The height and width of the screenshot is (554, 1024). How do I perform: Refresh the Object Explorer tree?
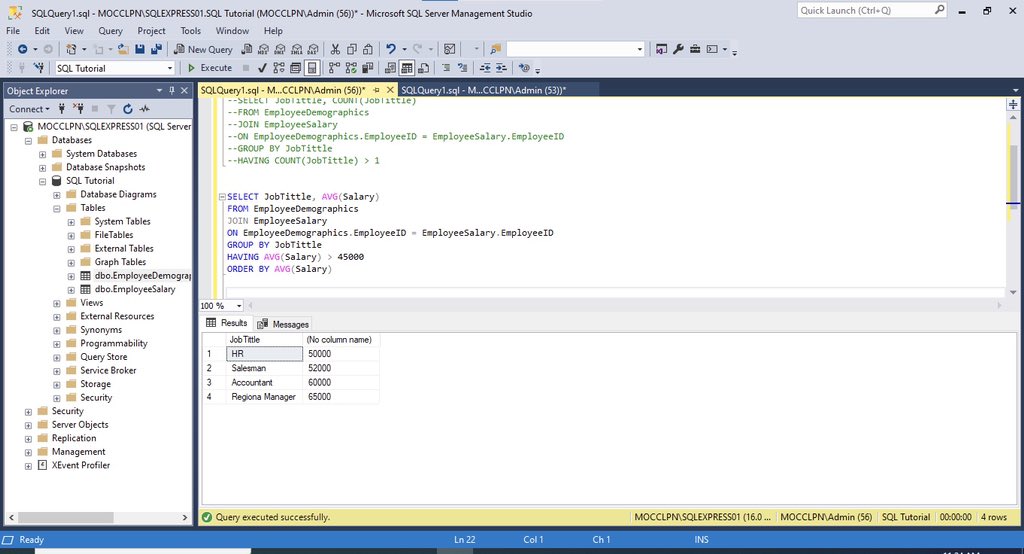pyautogui.click(x=128, y=109)
